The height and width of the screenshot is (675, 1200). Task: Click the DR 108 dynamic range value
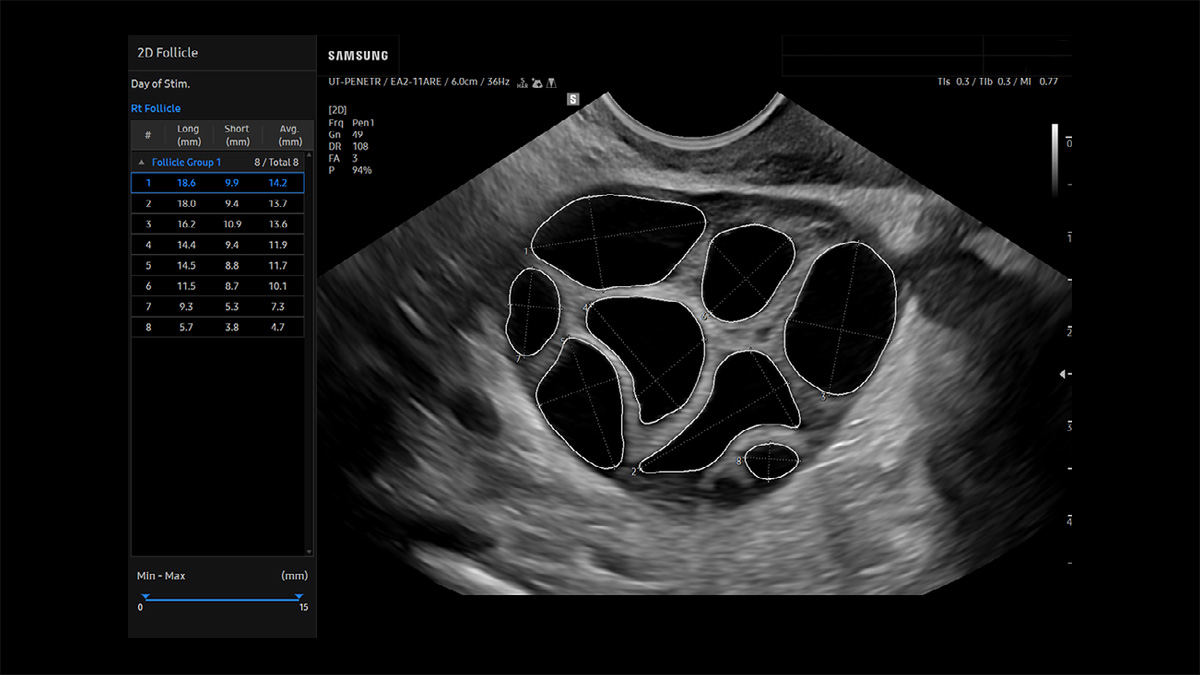click(349, 145)
